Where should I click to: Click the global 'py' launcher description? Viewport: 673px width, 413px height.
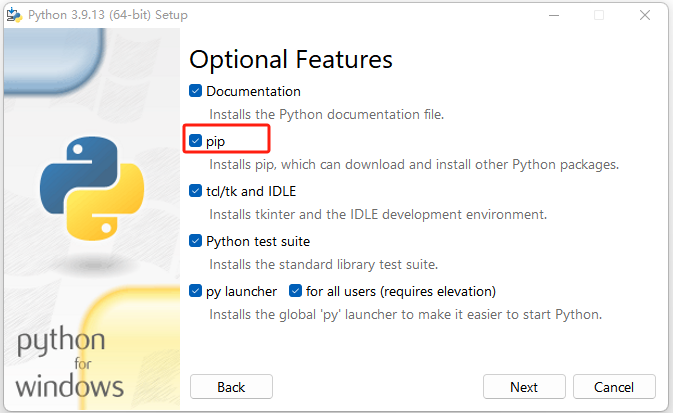[x=405, y=314]
